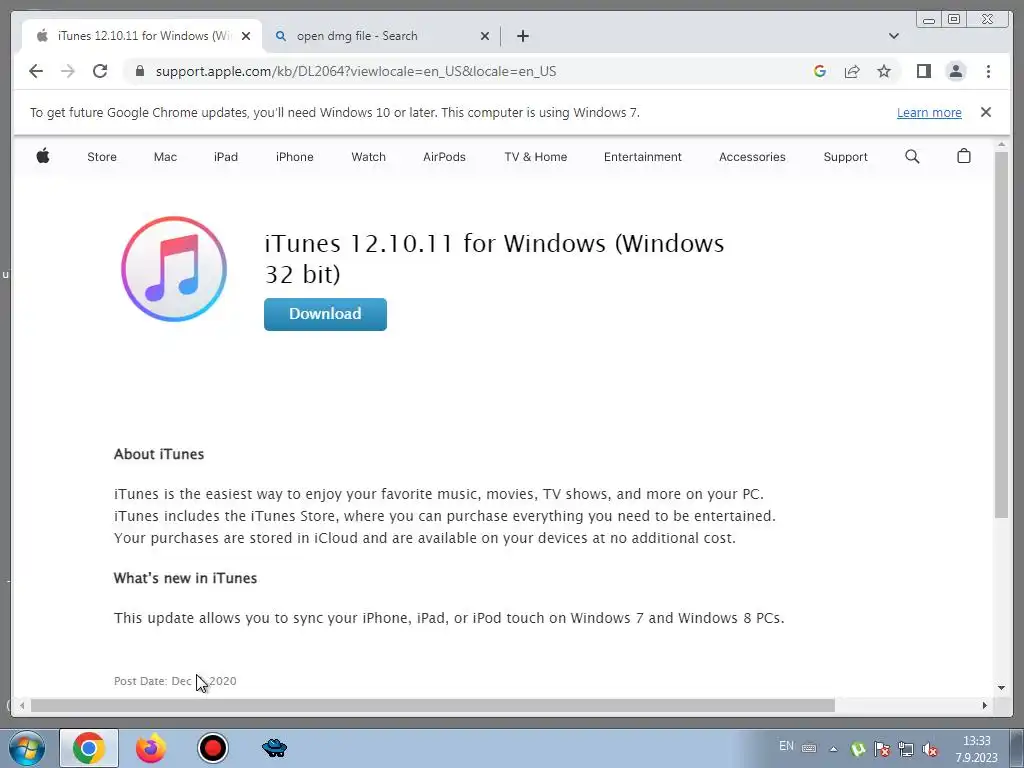Dismiss the Chrome update notification bar
Image resolution: width=1024 pixels, height=768 pixels.
(986, 112)
